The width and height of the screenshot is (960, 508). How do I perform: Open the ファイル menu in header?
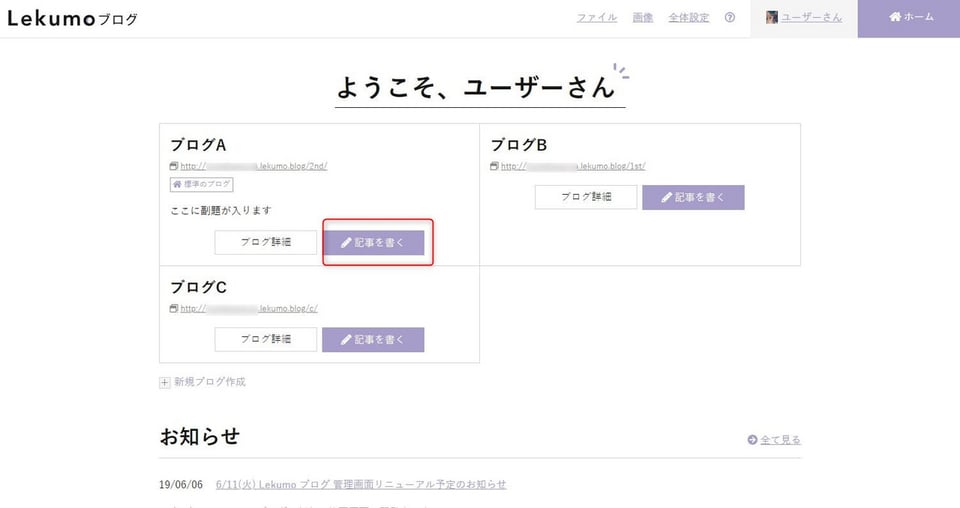(597, 18)
